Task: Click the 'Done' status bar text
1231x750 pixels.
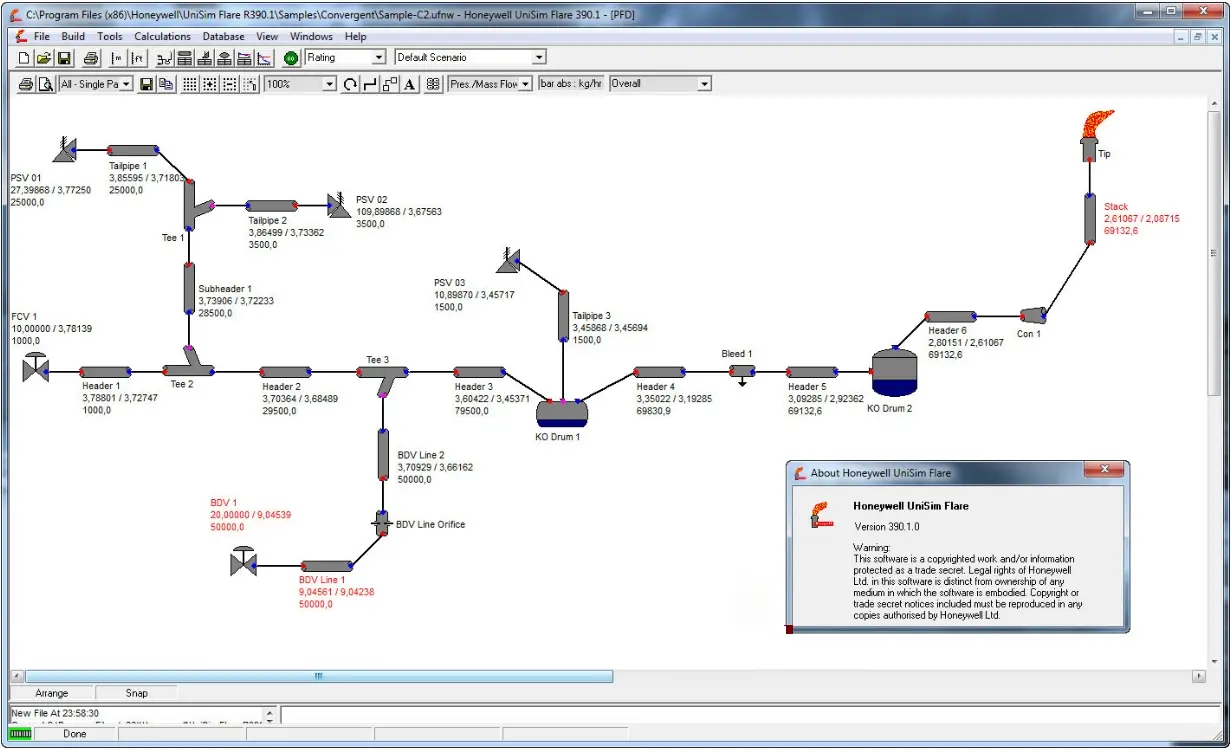Action: (x=75, y=734)
